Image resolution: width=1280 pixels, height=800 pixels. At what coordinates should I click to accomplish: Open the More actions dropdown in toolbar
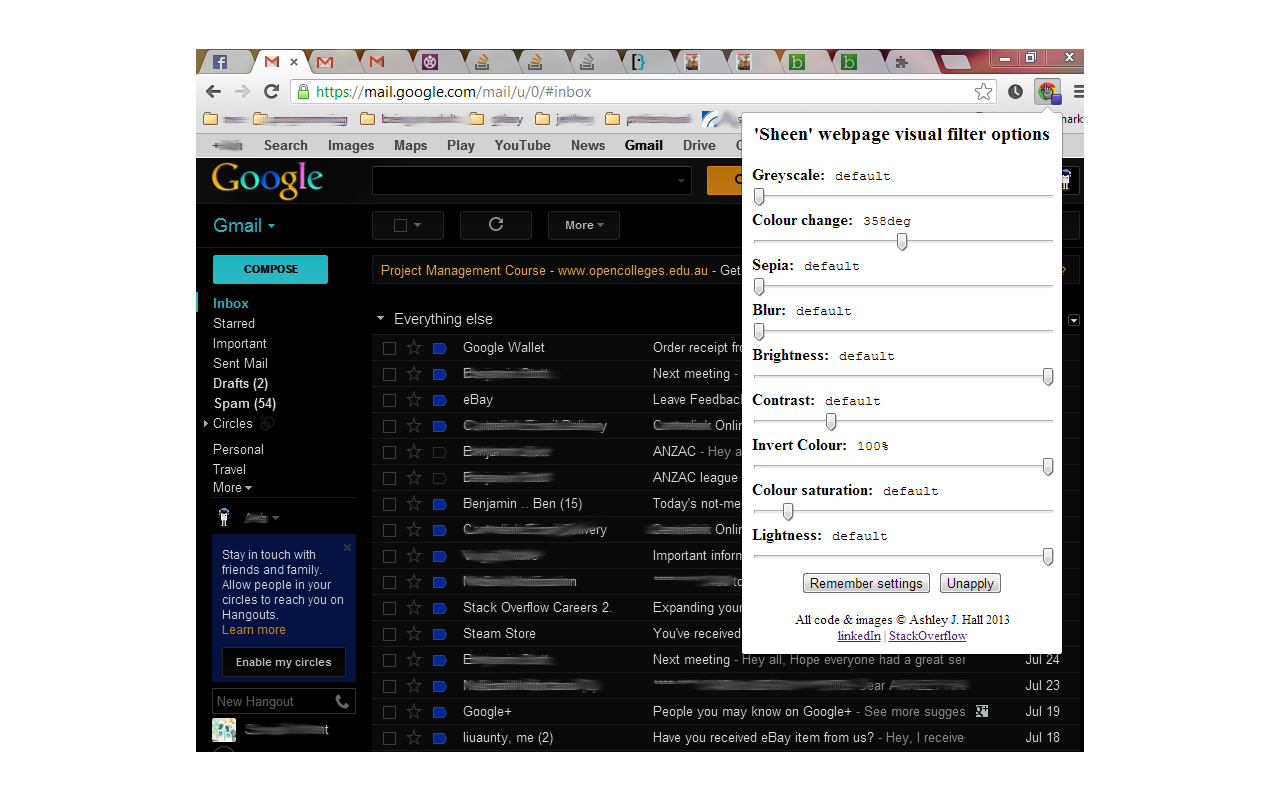[x=584, y=225]
